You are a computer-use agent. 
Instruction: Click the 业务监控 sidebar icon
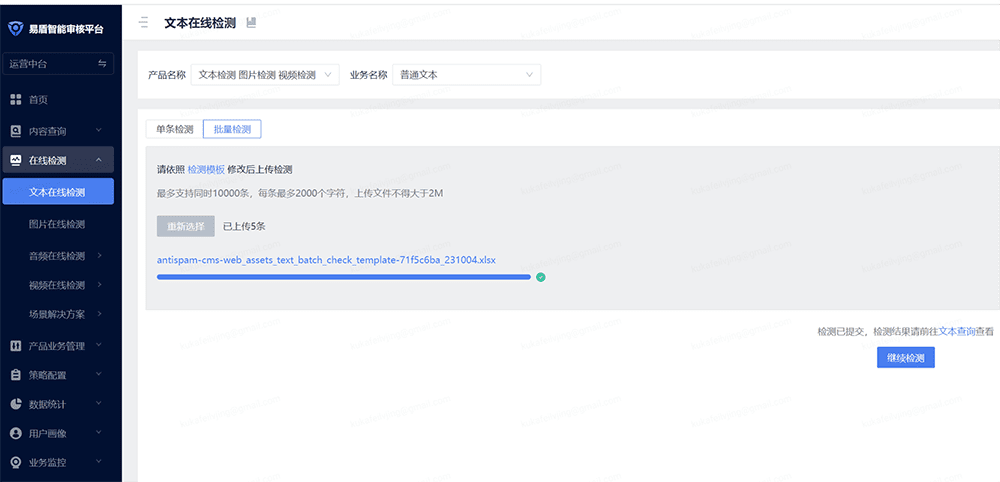click(15, 463)
